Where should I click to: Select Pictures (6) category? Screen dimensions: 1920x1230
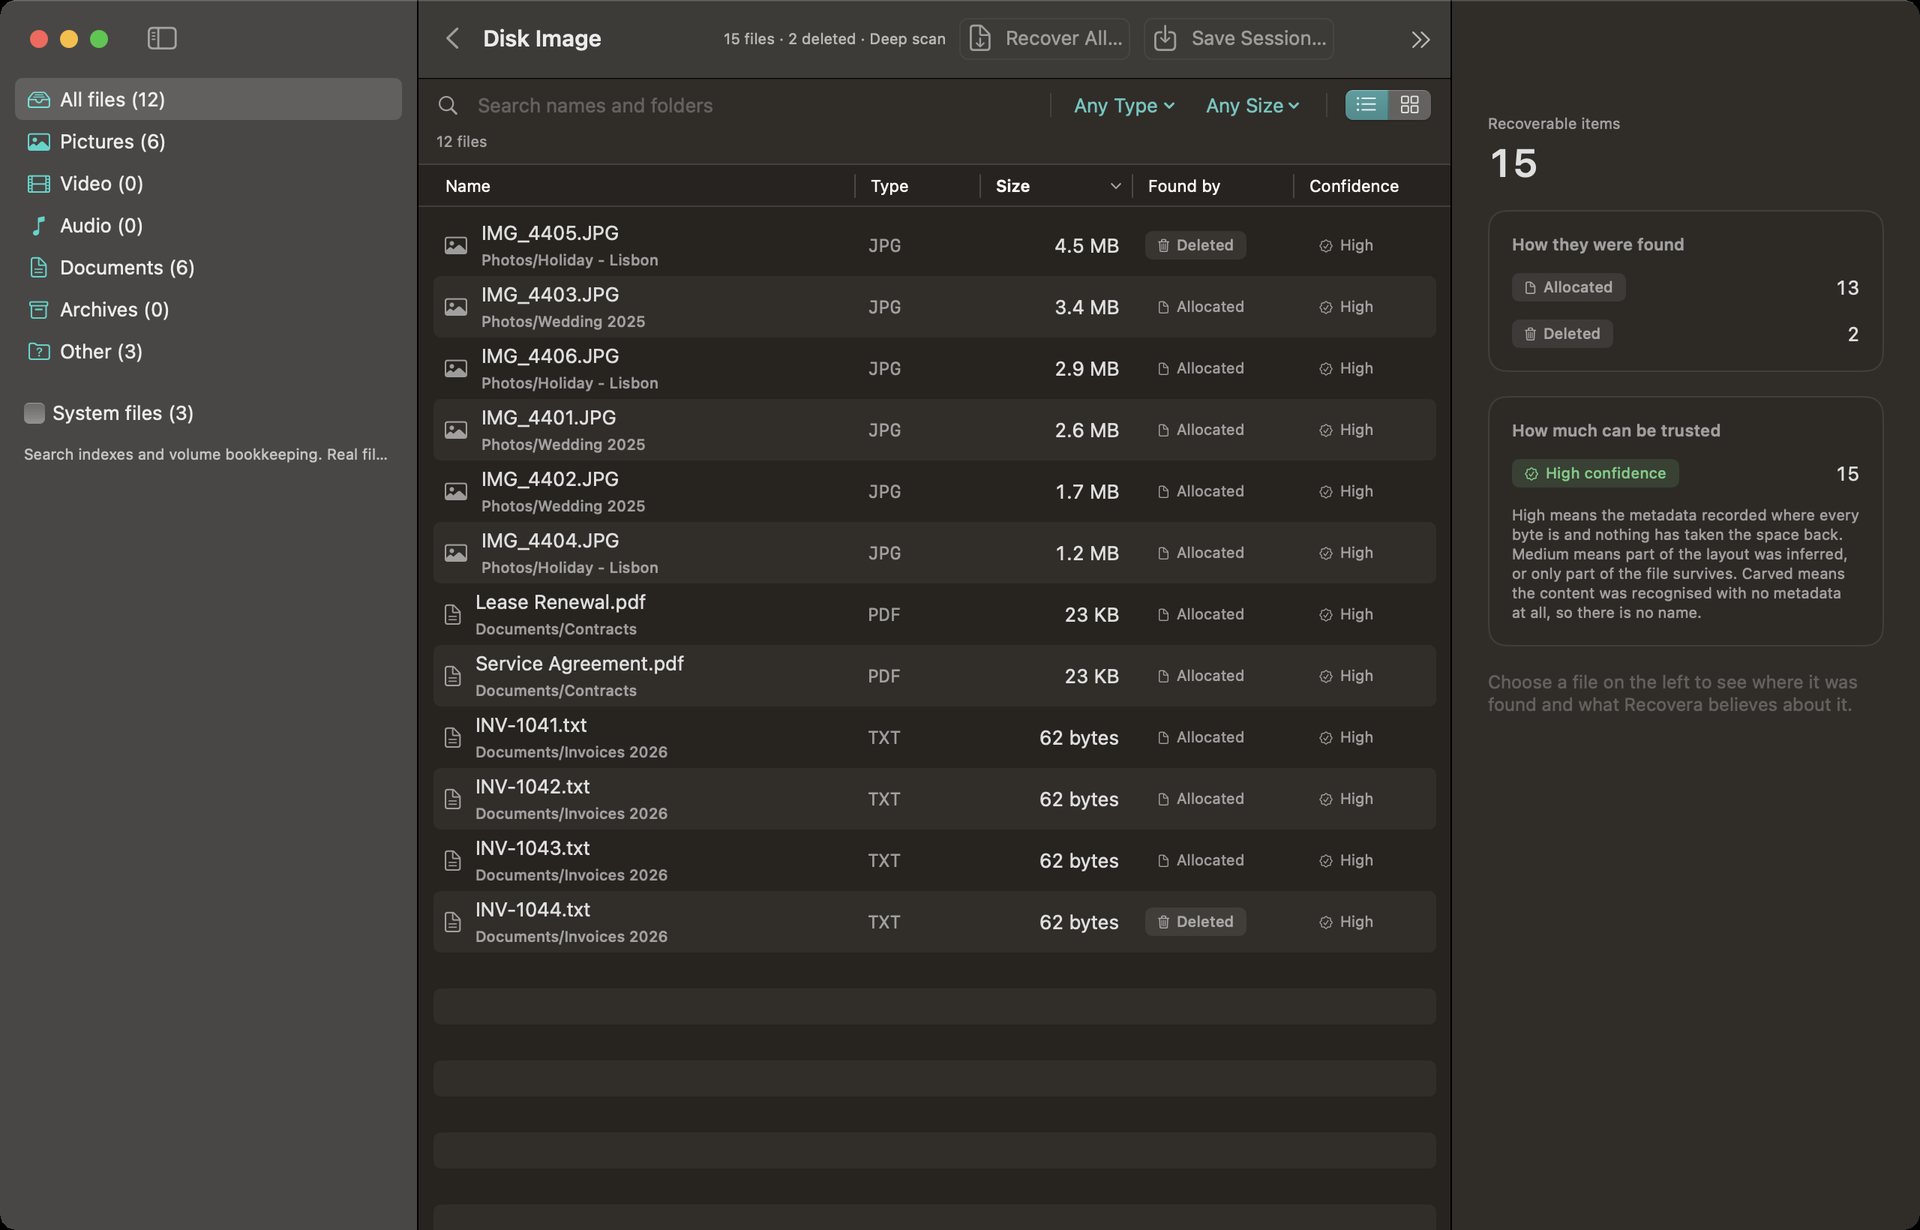(x=208, y=141)
